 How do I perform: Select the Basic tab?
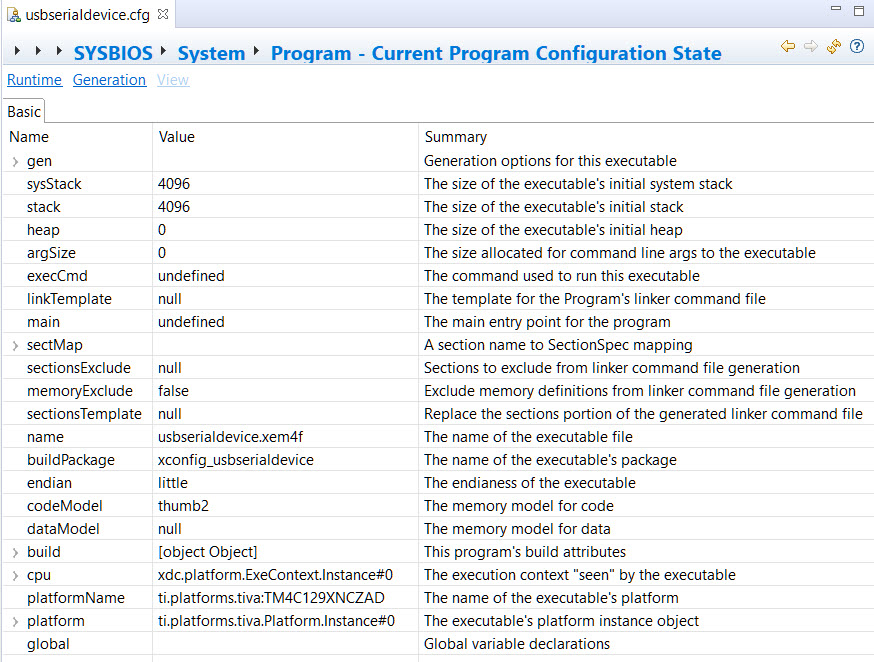point(24,112)
